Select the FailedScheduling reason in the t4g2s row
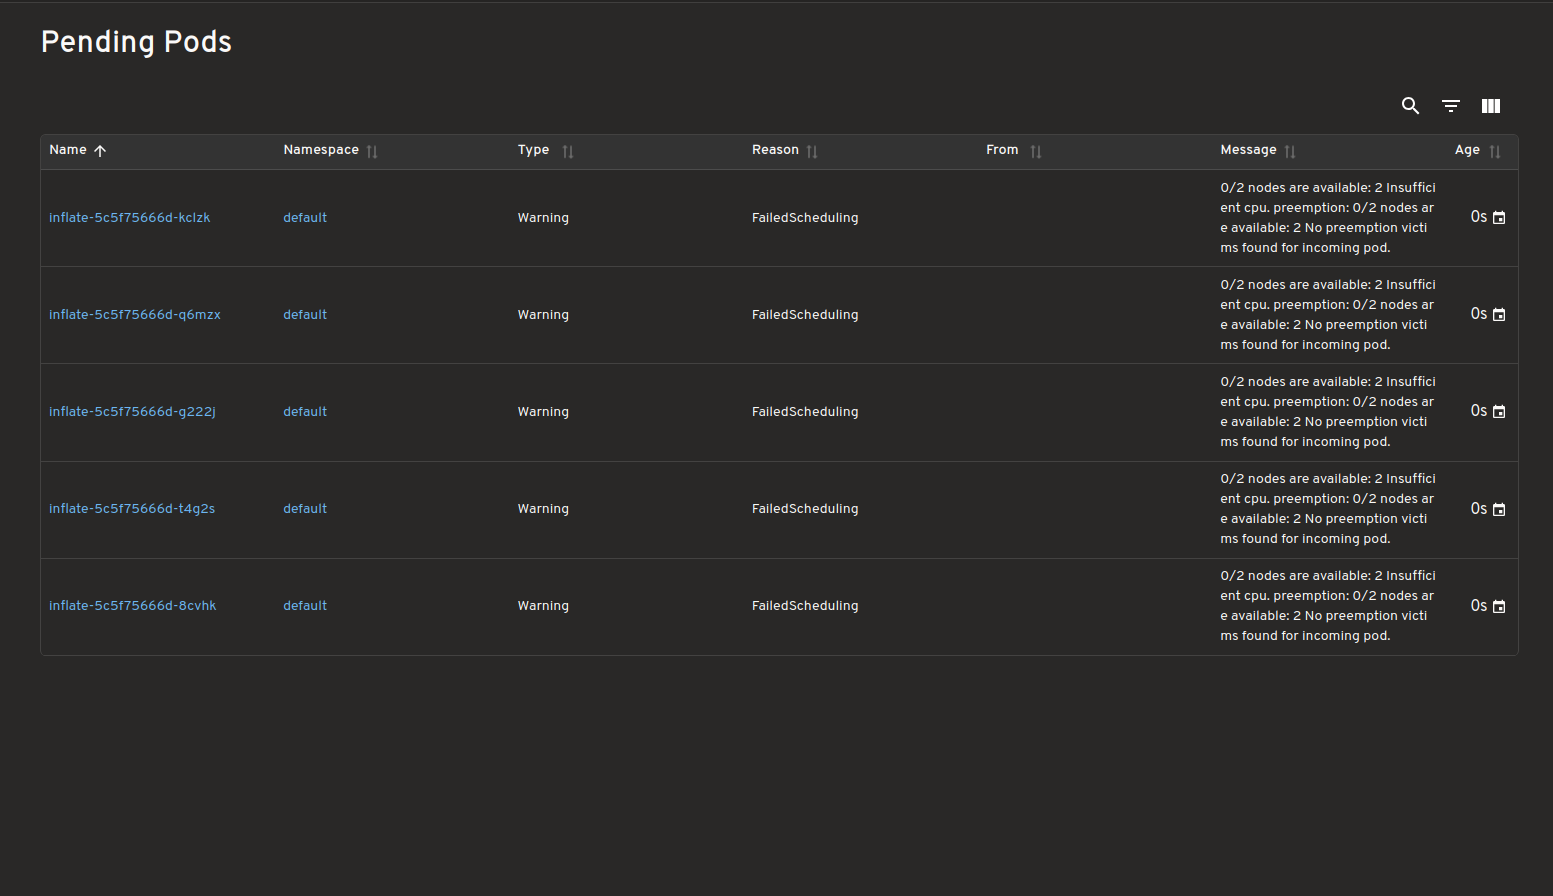This screenshot has height=896, width=1553. coord(805,508)
